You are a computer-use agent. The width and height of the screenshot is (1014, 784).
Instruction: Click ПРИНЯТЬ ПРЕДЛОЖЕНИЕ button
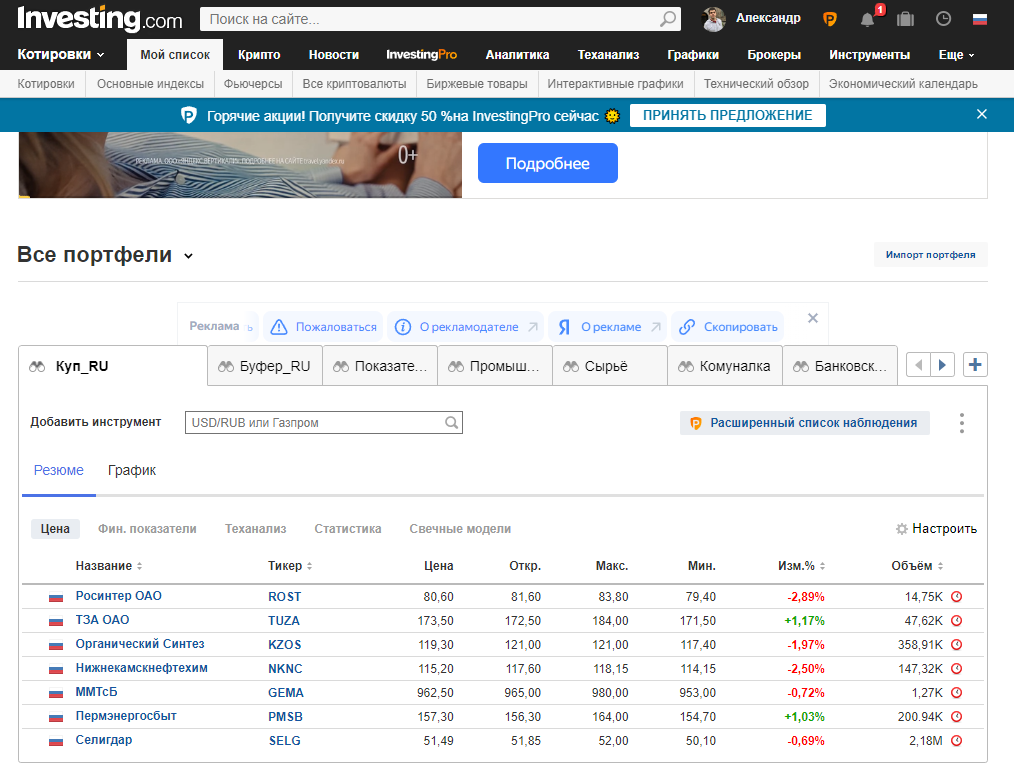[728, 115]
